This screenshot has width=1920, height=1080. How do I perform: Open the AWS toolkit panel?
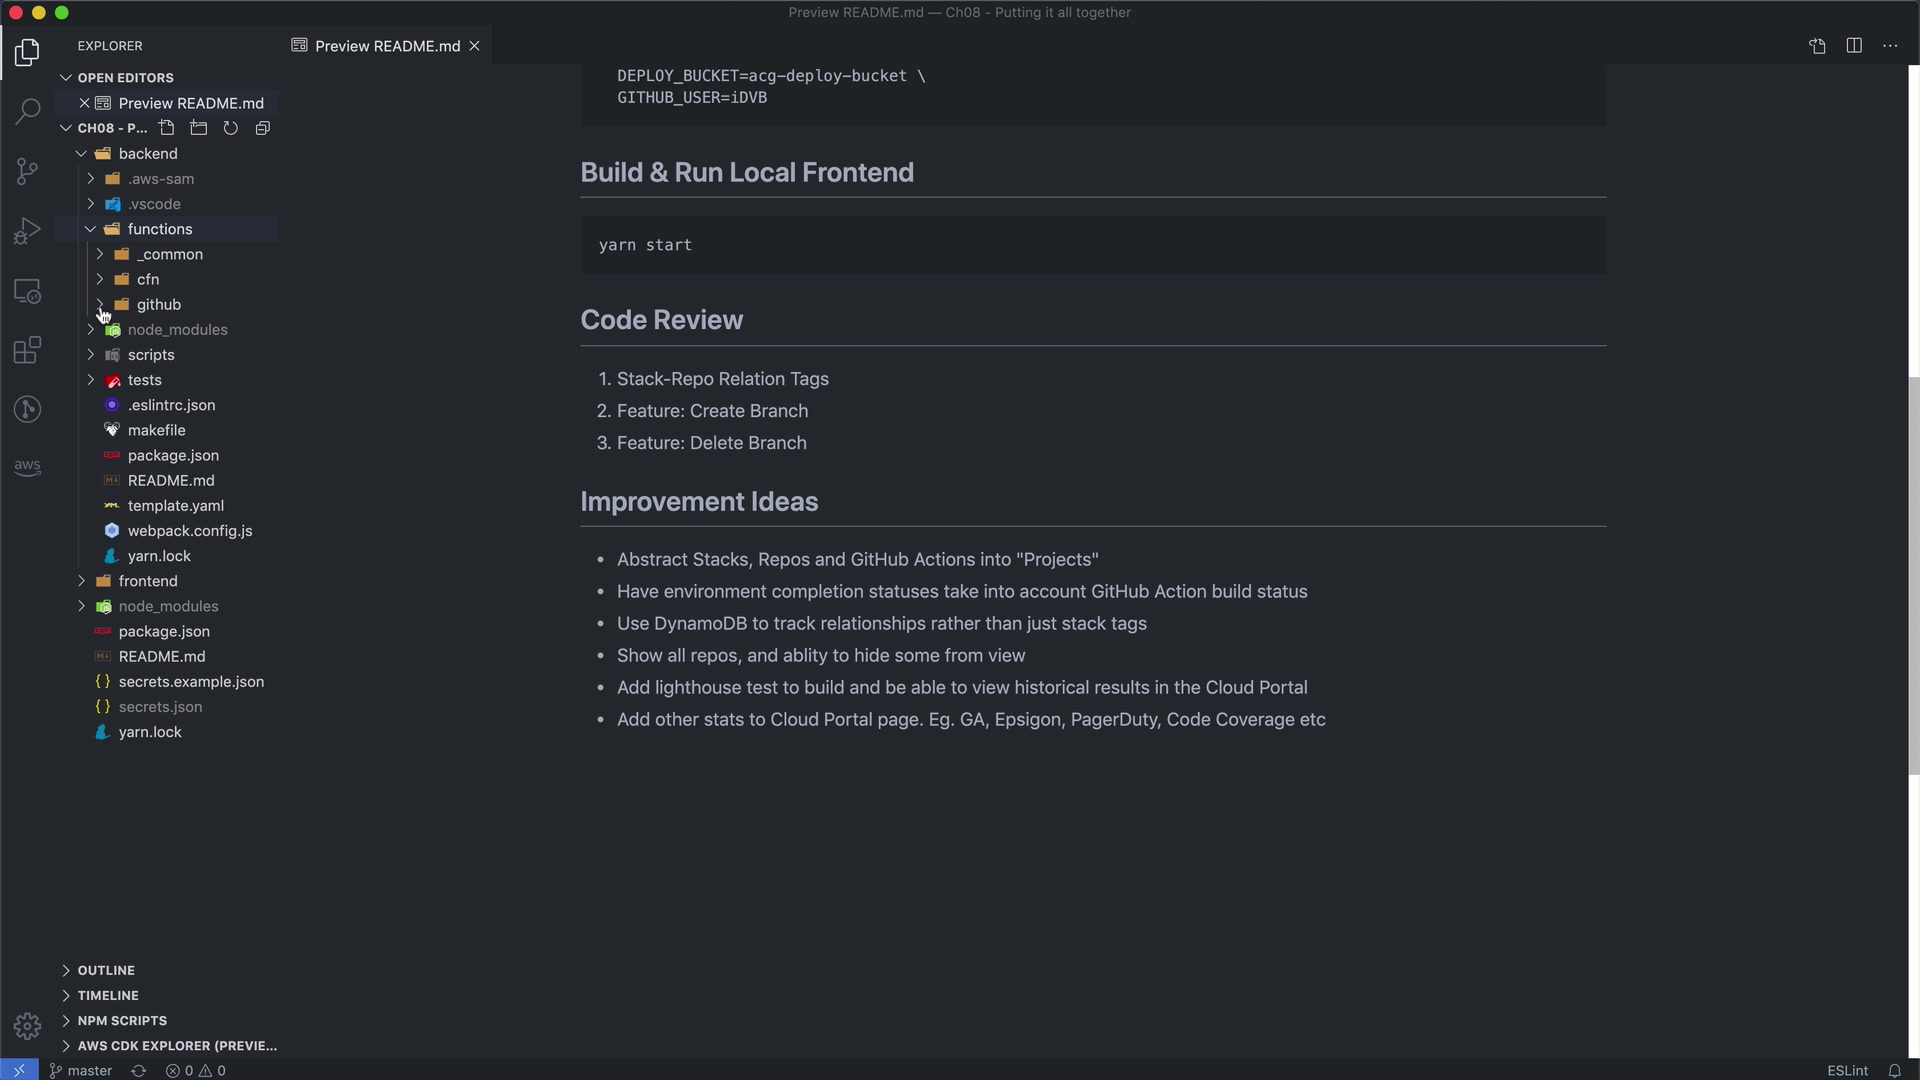pos(27,467)
